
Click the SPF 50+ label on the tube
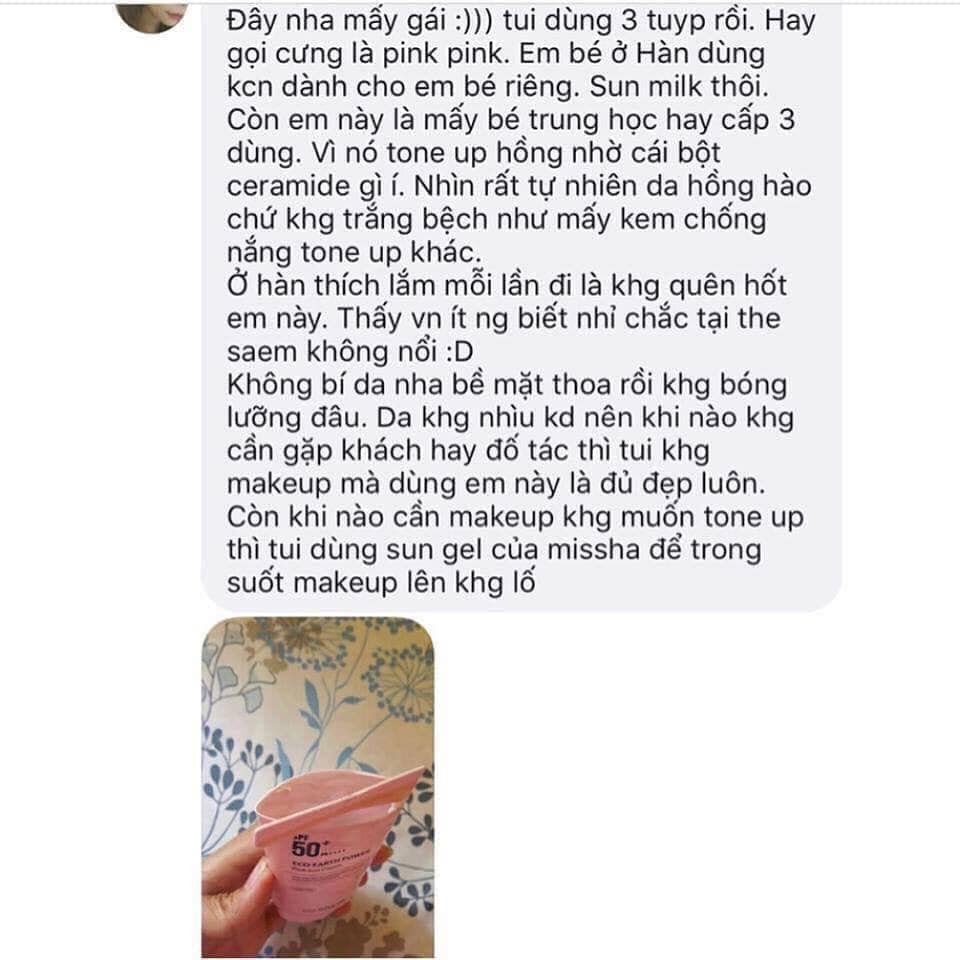pos(308,846)
